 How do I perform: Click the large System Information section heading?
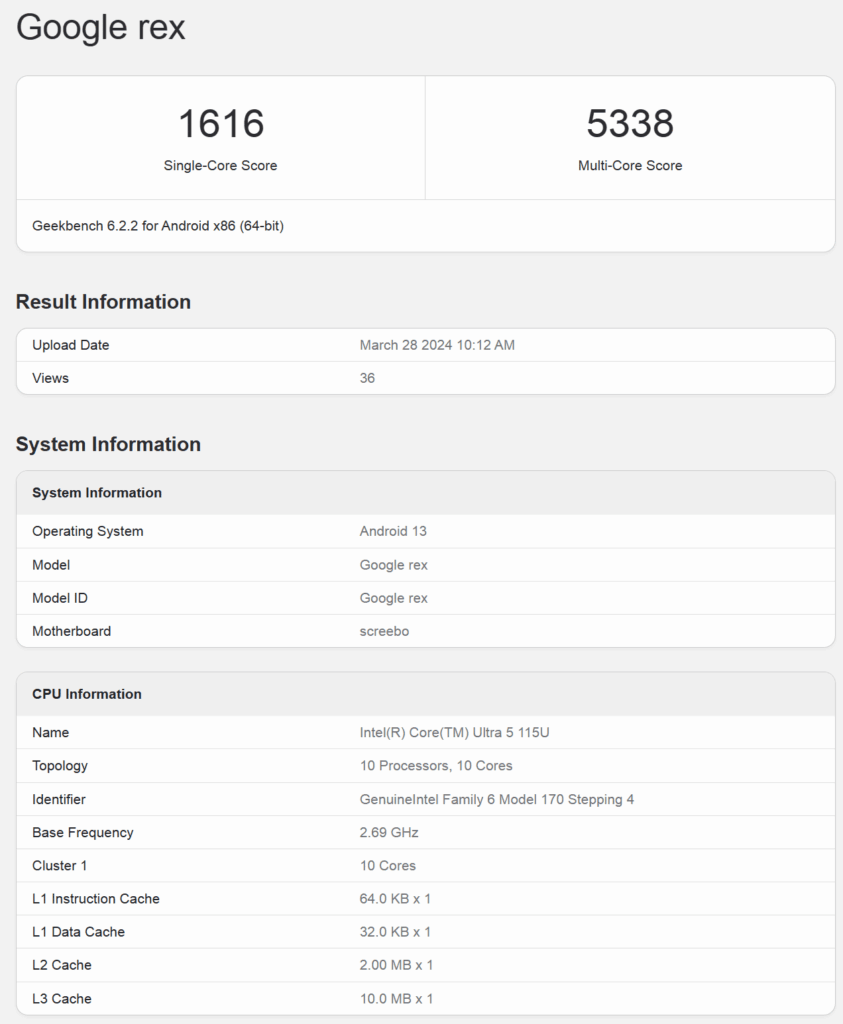108,444
